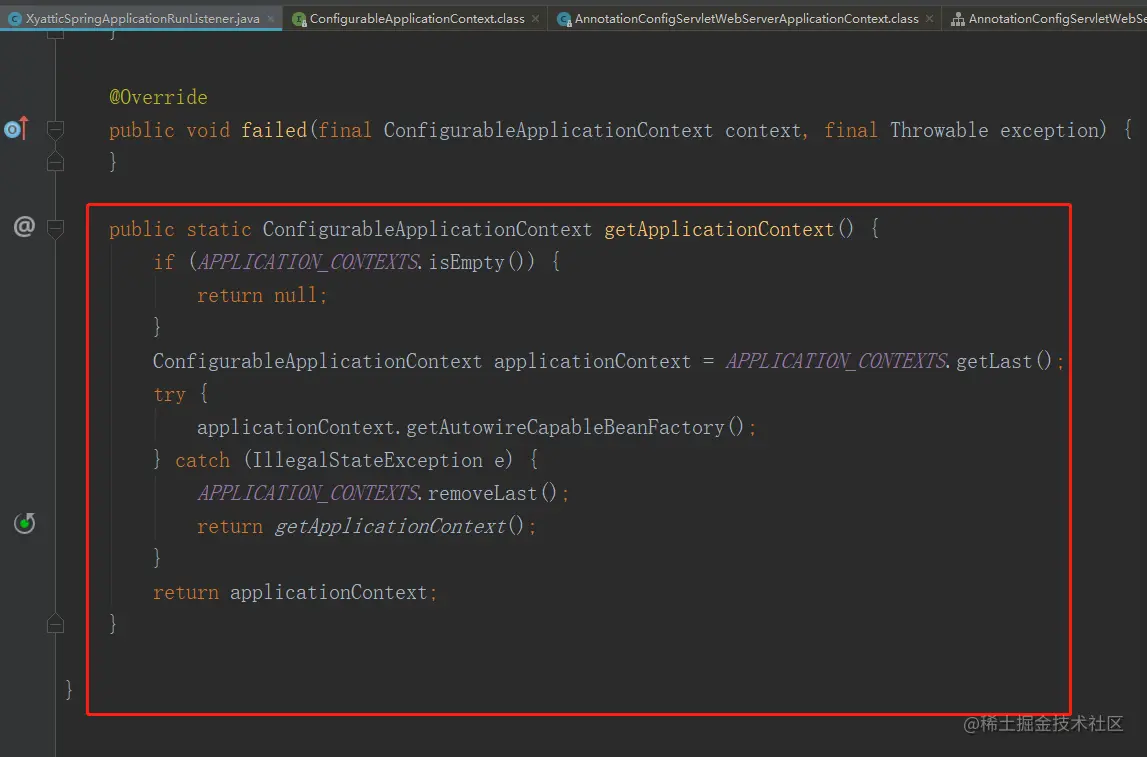Open AnnotationConfigServletWebServerApplicationContext.class tab

click(746, 18)
